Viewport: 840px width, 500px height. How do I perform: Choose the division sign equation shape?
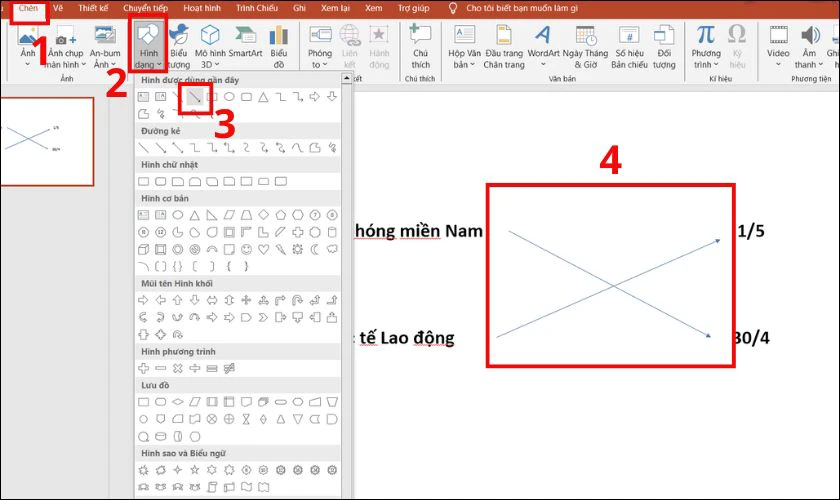(195, 368)
